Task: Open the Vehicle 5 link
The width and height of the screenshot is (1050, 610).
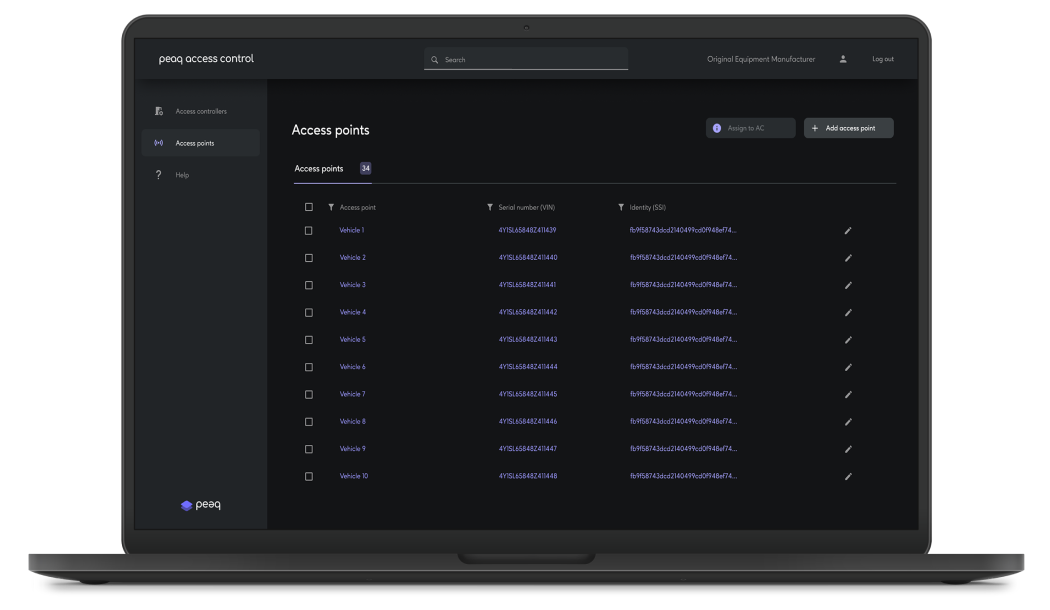Action: pyautogui.click(x=352, y=339)
